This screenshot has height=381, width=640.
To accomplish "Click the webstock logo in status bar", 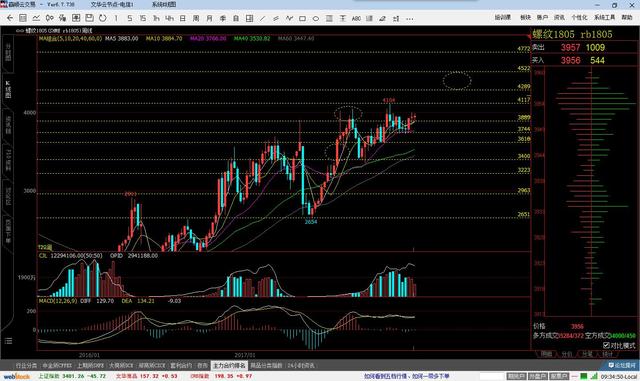I will tap(17, 376).
